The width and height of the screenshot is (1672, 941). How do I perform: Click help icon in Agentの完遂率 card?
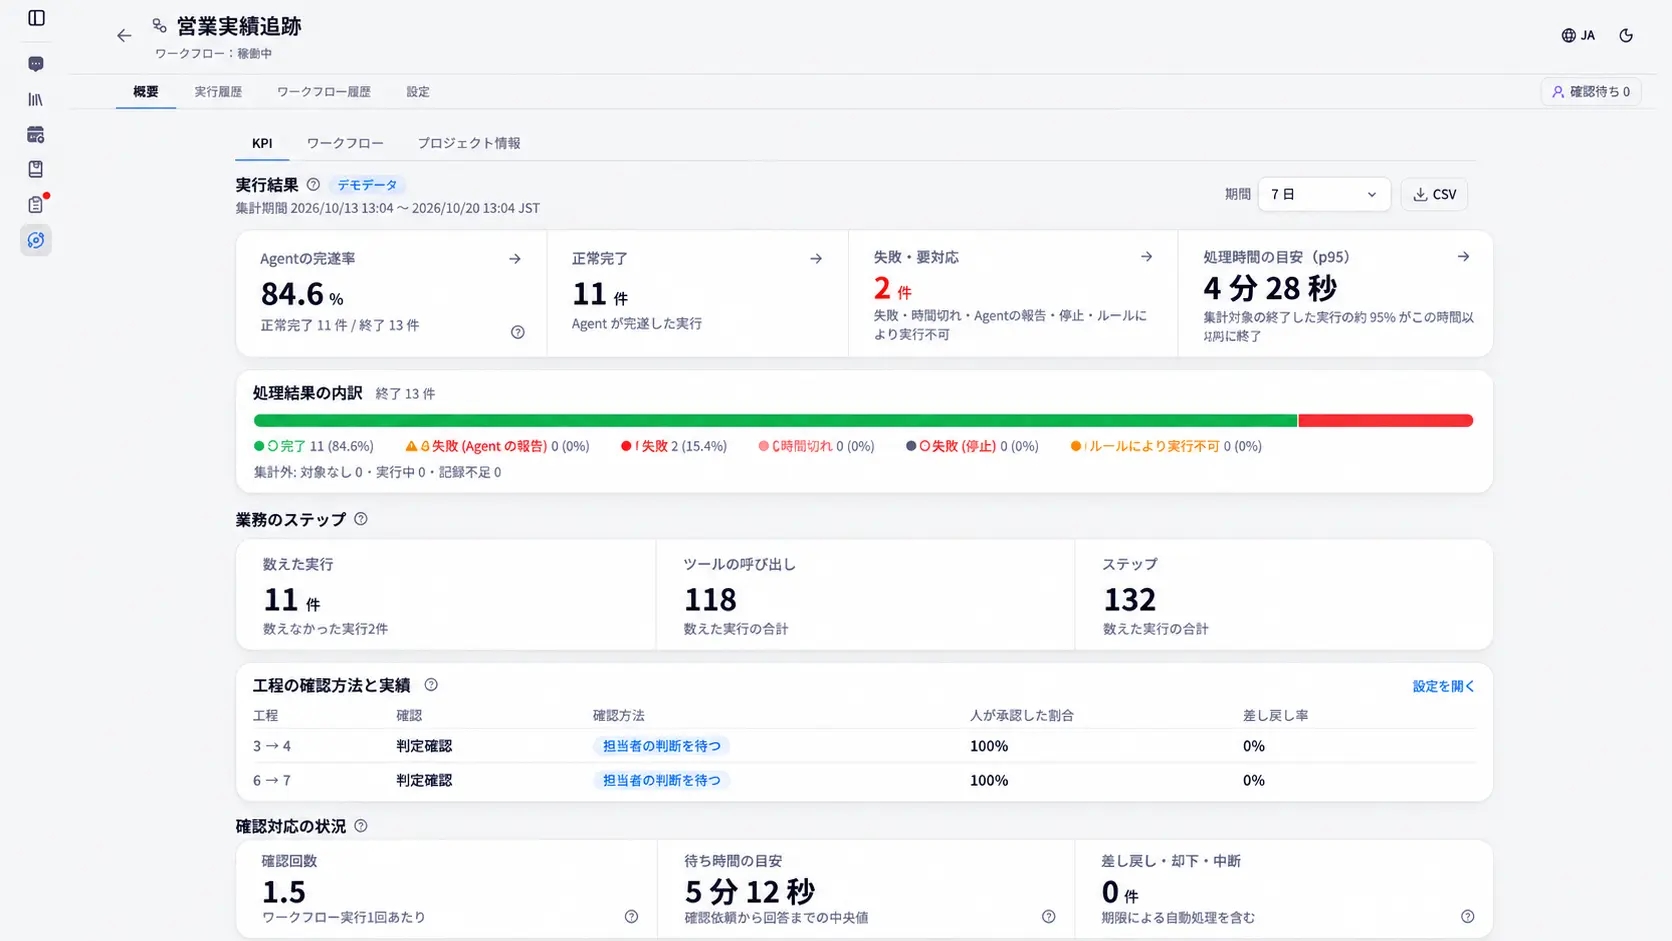point(518,332)
